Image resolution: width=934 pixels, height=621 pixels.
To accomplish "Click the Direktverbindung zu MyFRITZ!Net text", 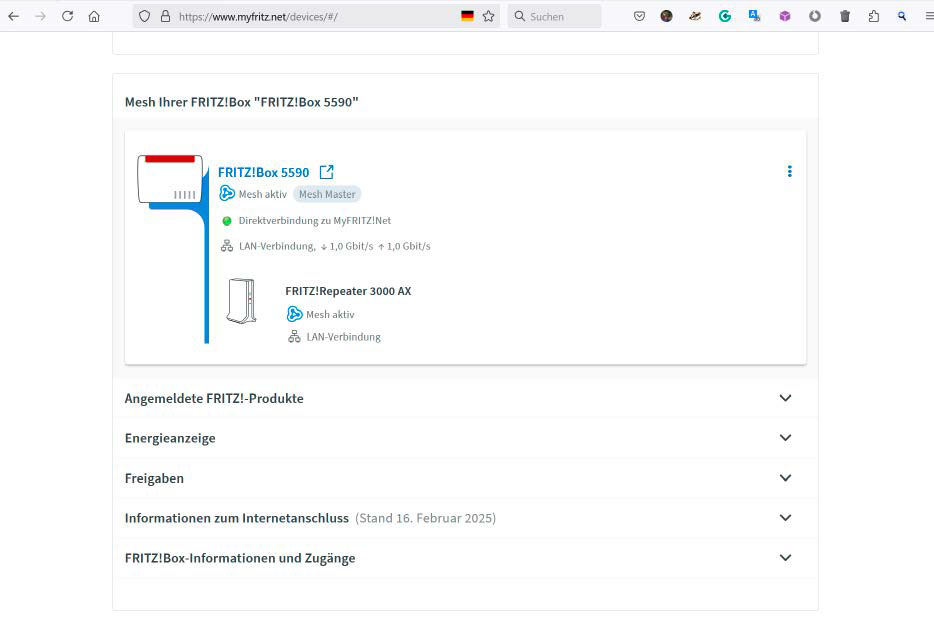I will (315, 221).
